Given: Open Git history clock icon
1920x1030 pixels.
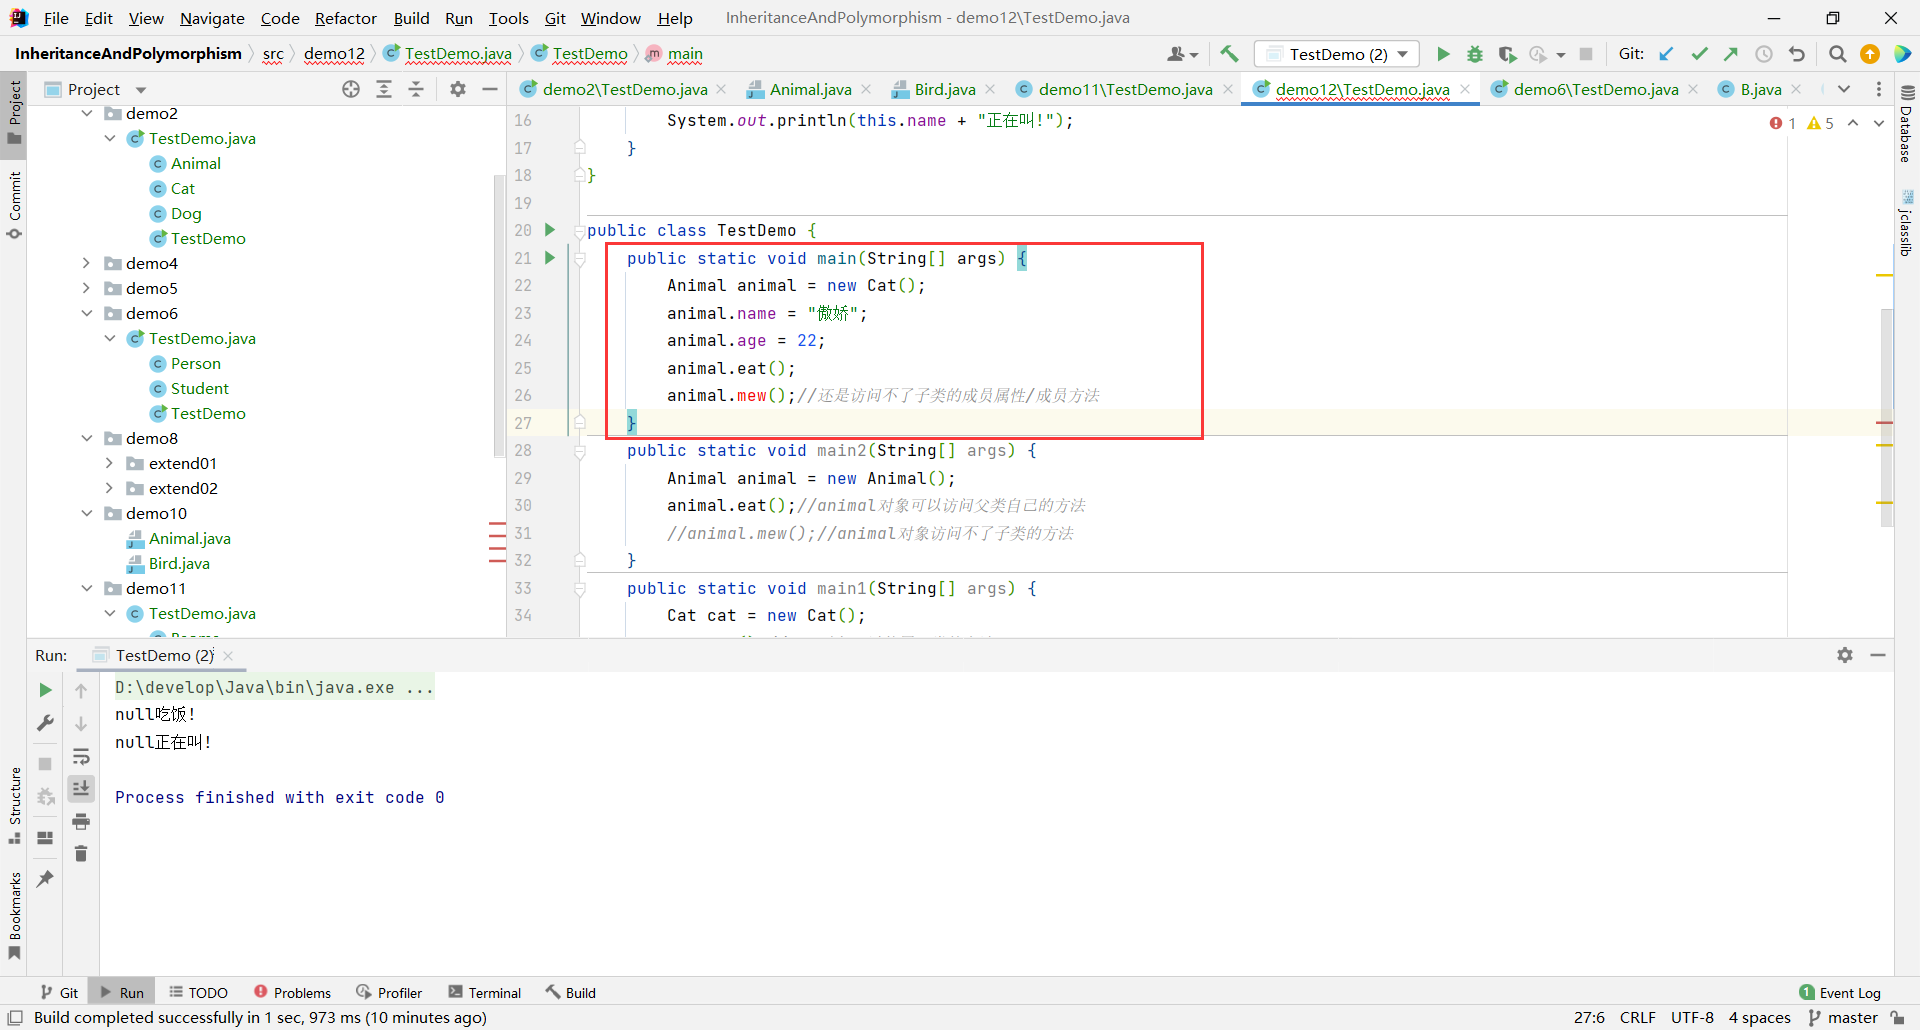Looking at the screenshot, I should click(1764, 54).
